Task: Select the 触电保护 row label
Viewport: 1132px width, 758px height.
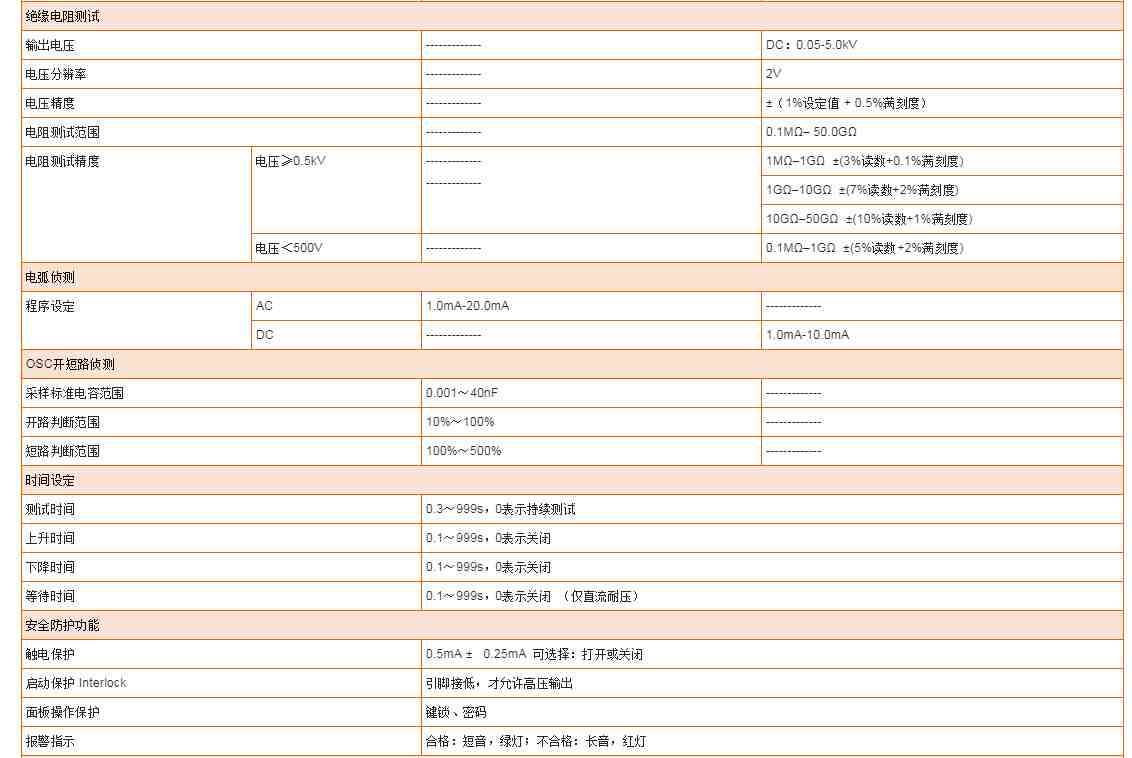Action: 50,654
